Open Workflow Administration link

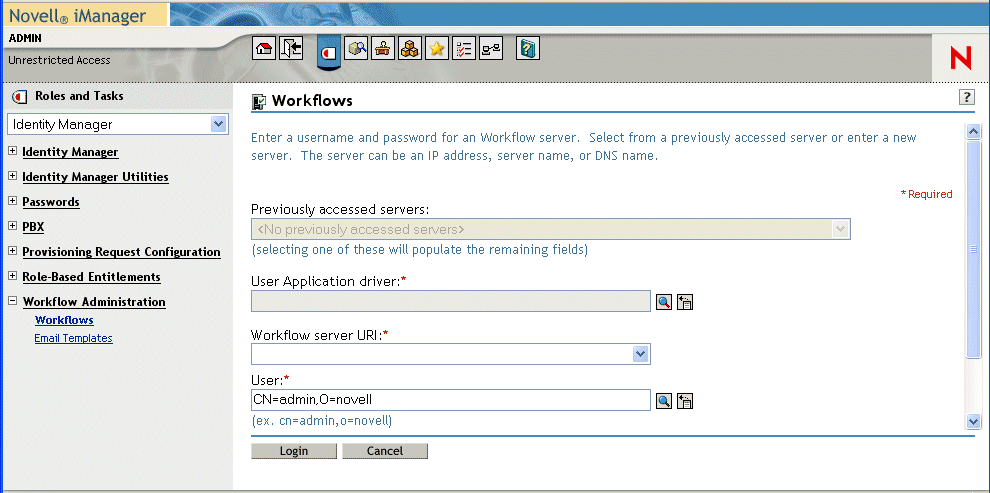(x=94, y=302)
